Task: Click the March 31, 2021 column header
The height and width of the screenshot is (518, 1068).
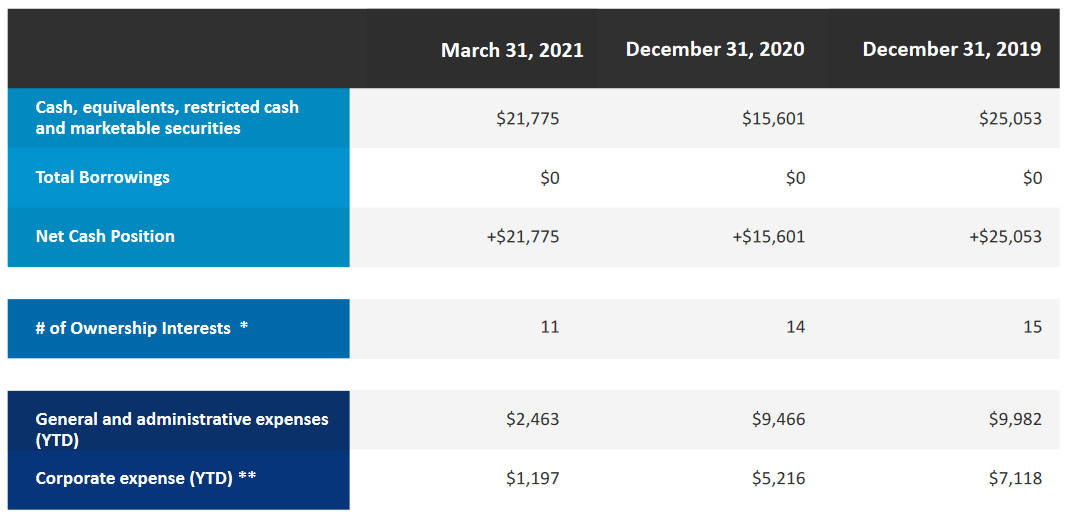Action: point(512,50)
